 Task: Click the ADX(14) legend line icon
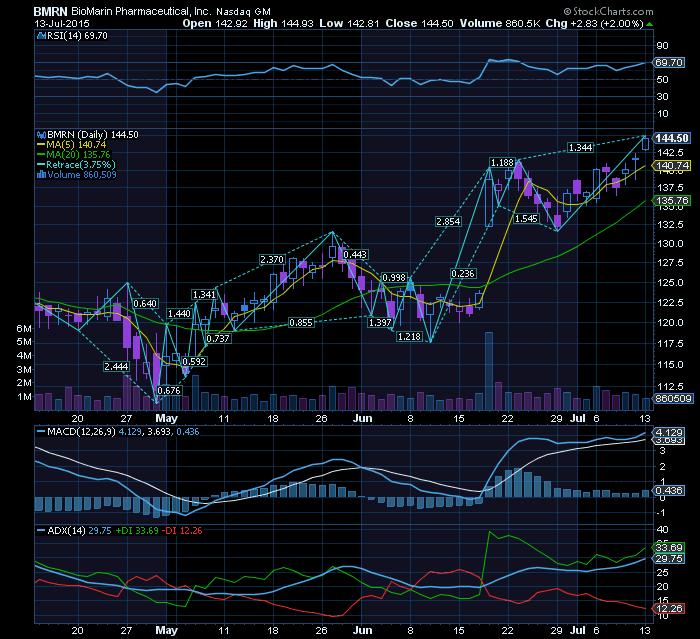[x=41, y=531]
